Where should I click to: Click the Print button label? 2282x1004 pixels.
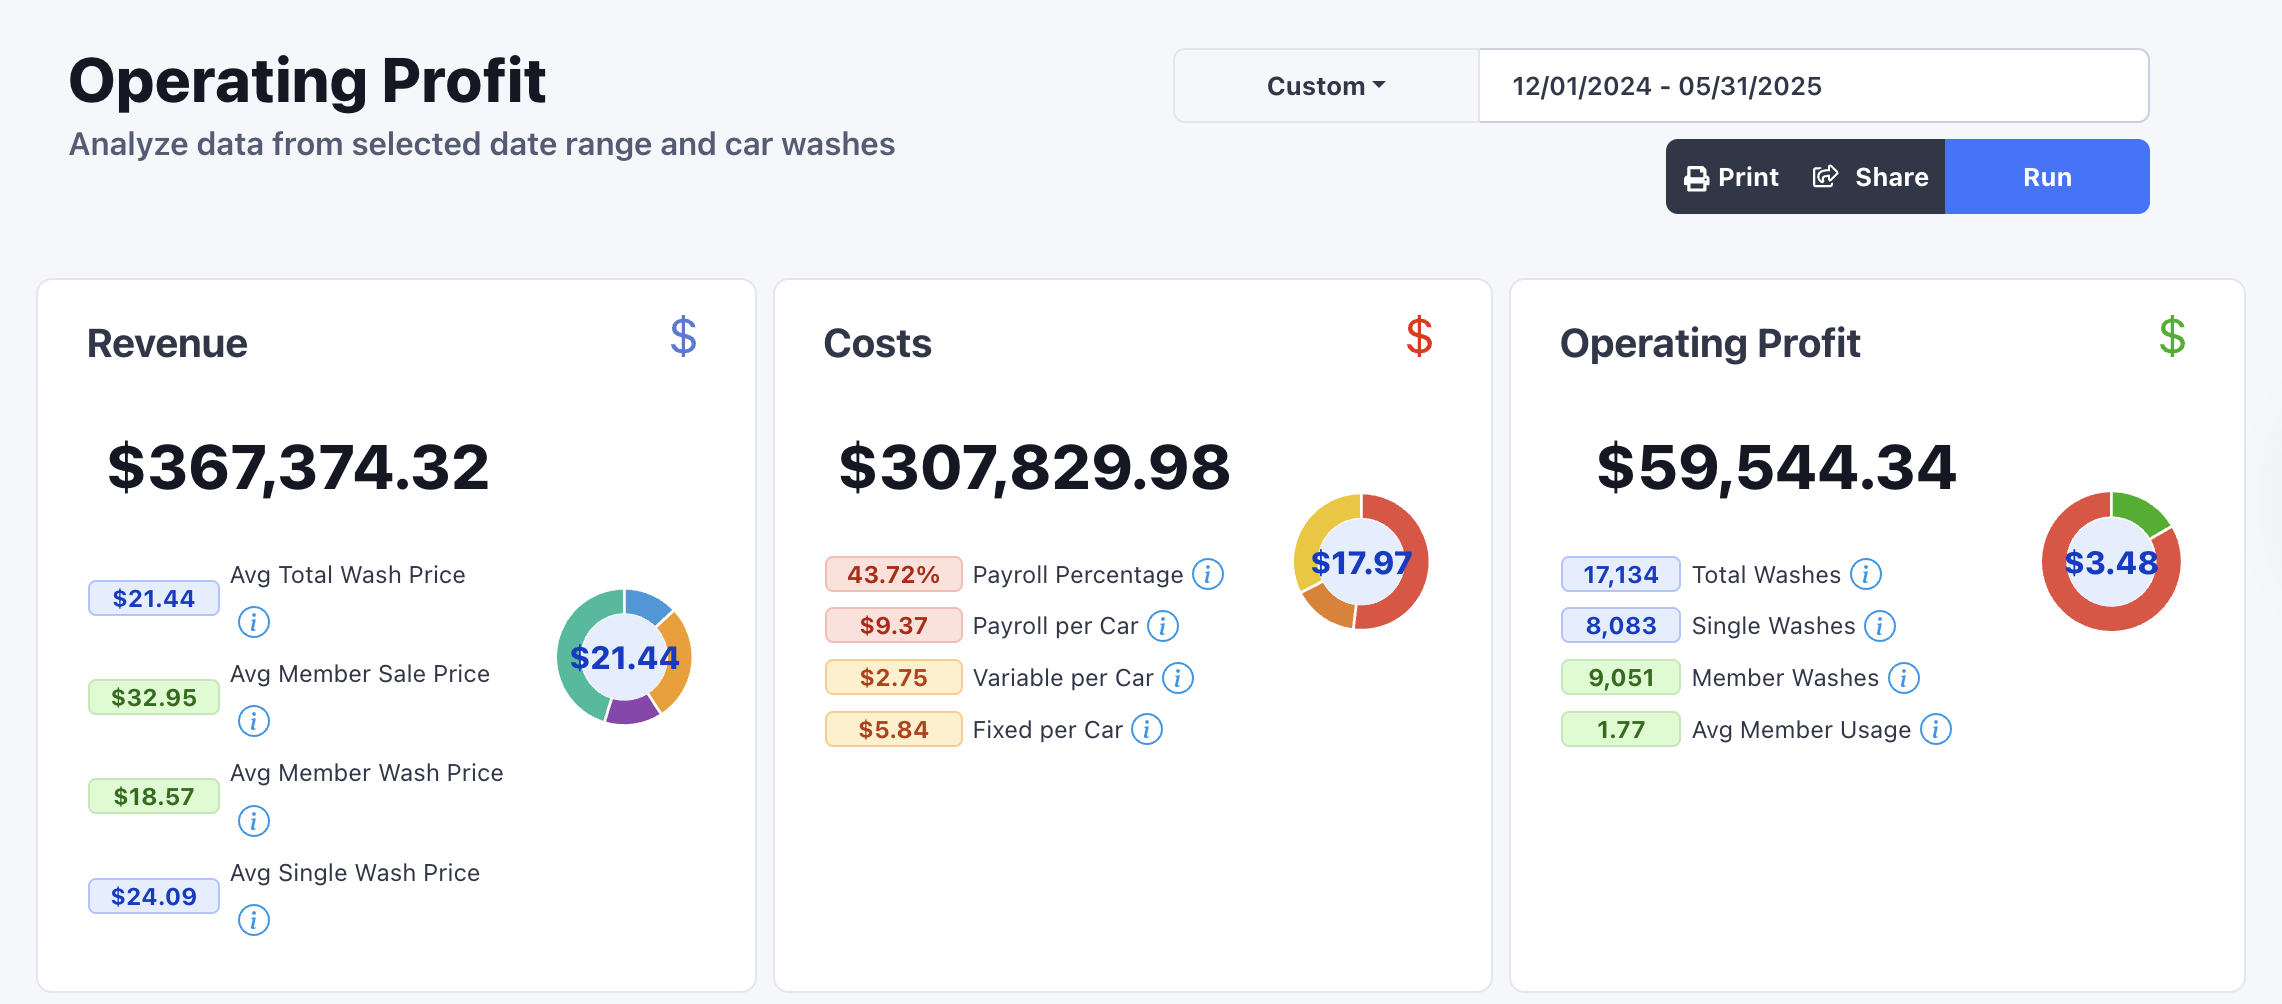click(1748, 177)
